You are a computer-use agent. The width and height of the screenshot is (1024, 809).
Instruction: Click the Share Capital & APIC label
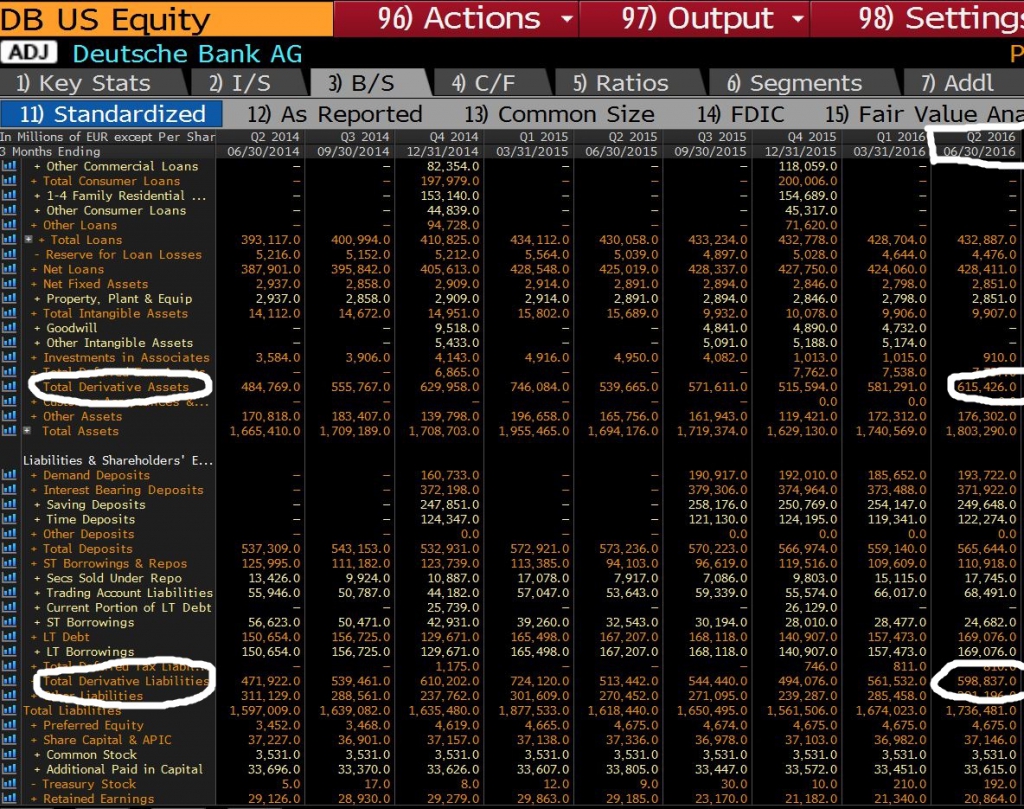(107, 739)
